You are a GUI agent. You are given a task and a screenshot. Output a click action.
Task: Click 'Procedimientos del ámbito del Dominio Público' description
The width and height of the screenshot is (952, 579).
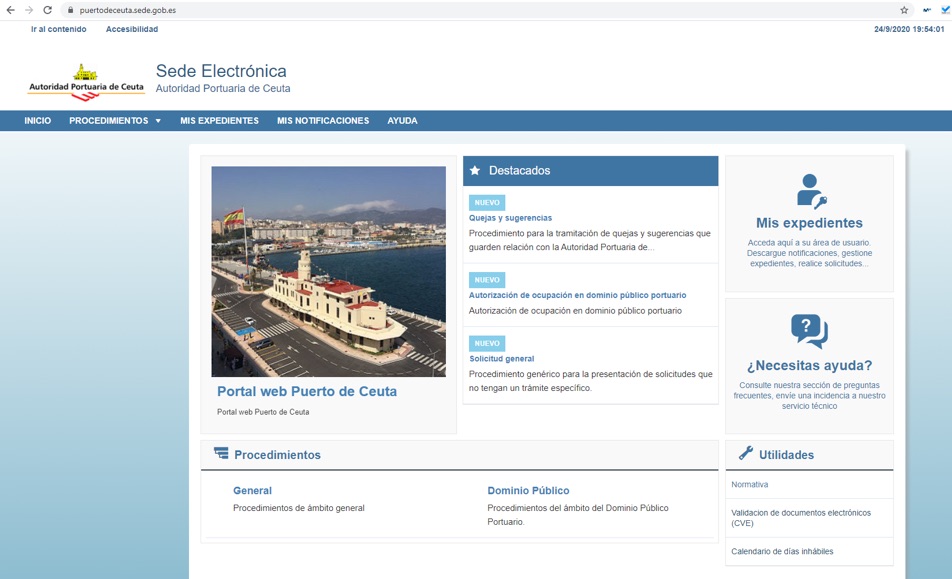(x=577, y=515)
